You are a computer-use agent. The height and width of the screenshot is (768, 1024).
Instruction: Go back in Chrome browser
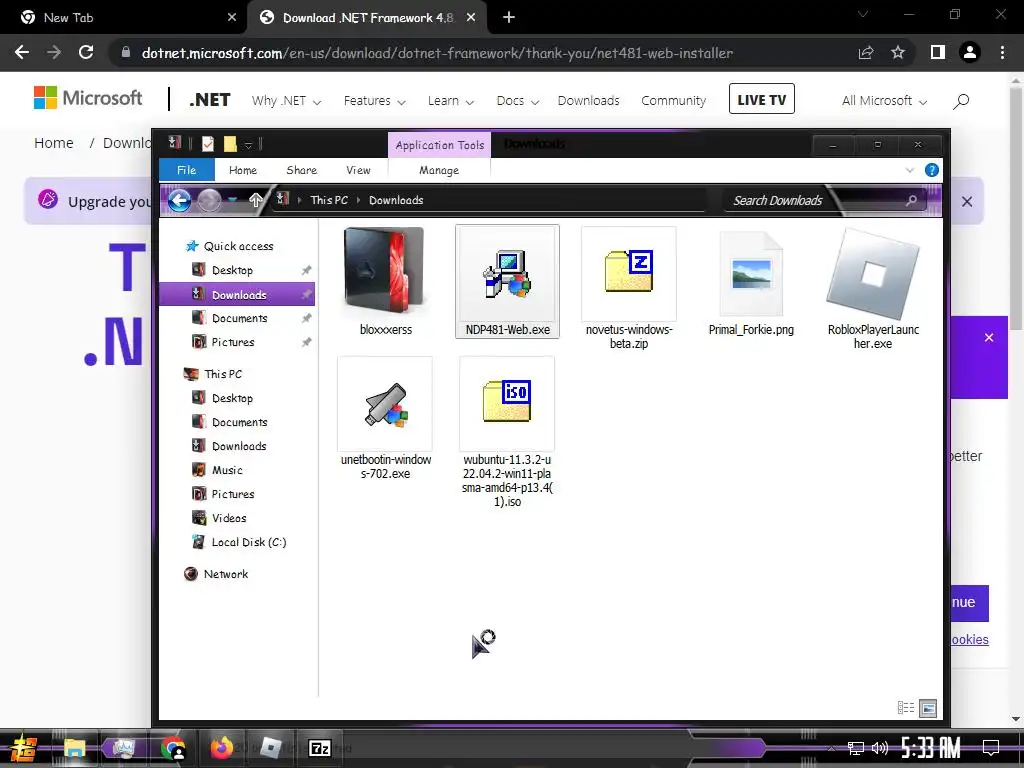pyautogui.click(x=22, y=52)
